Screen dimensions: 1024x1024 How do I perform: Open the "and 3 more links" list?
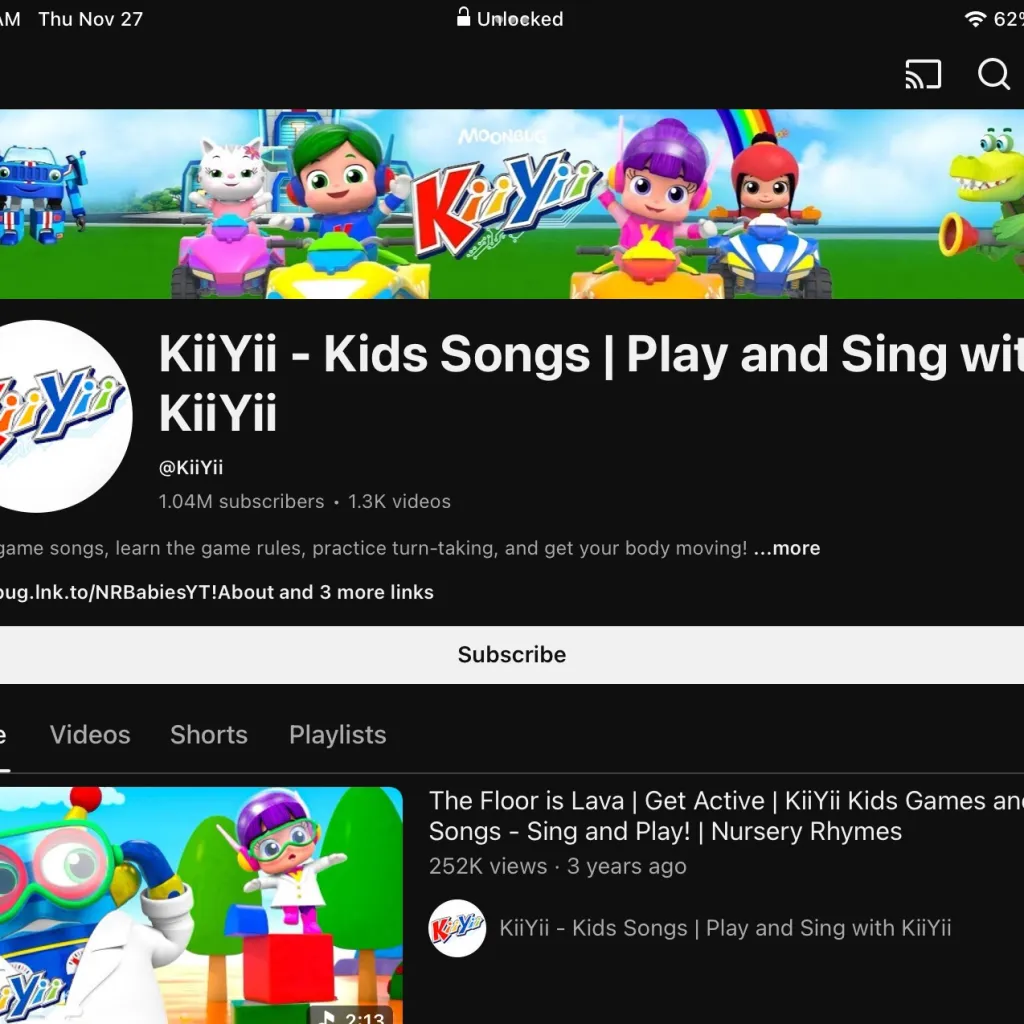[x=357, y=592]
